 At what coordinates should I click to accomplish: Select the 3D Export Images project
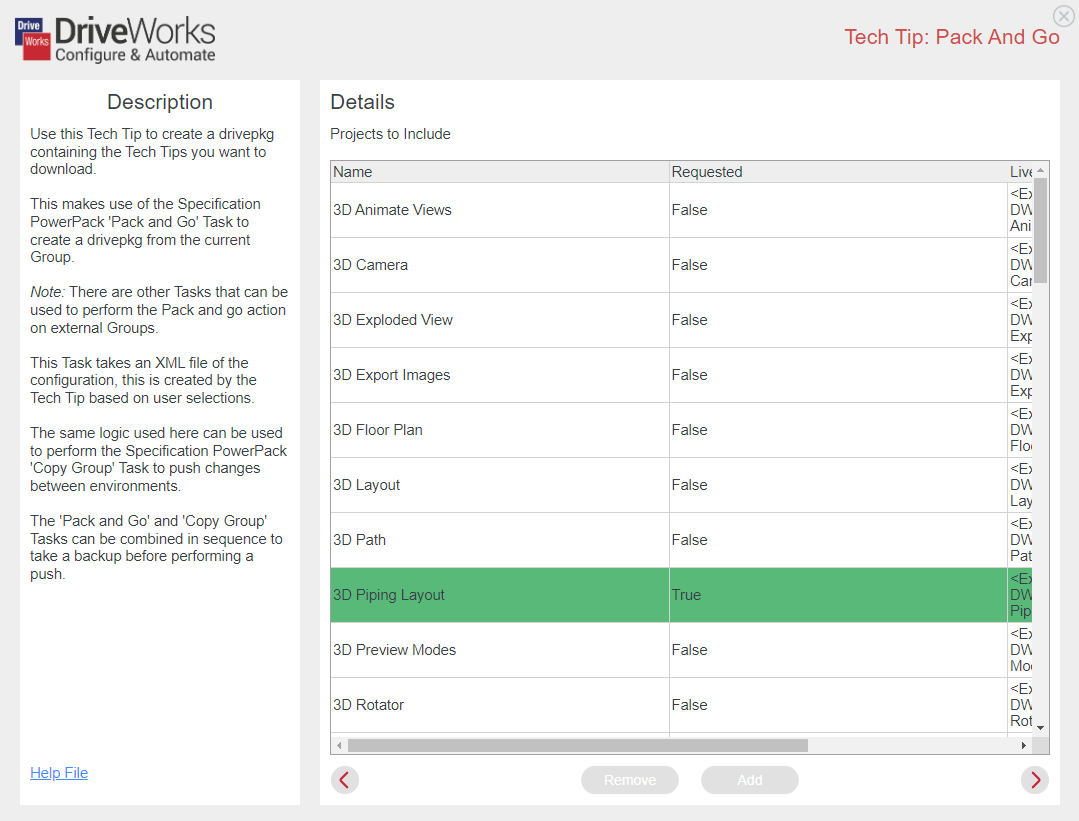click(x=500, y=374)
